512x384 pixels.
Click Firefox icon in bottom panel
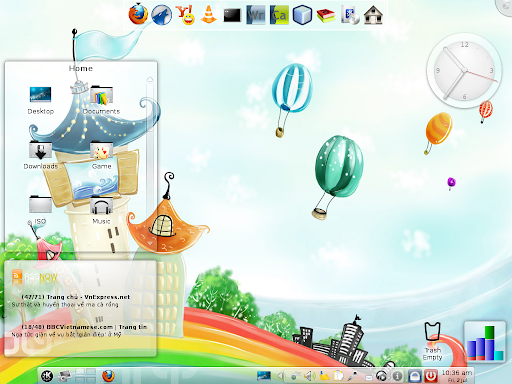[x=108, y=376]
